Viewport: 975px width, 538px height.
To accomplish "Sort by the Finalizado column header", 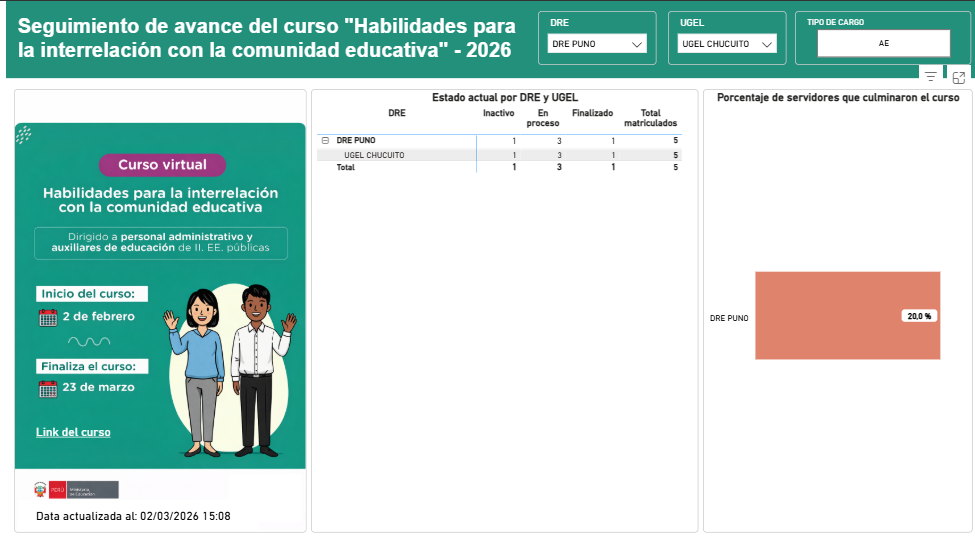I will [592, 113].
